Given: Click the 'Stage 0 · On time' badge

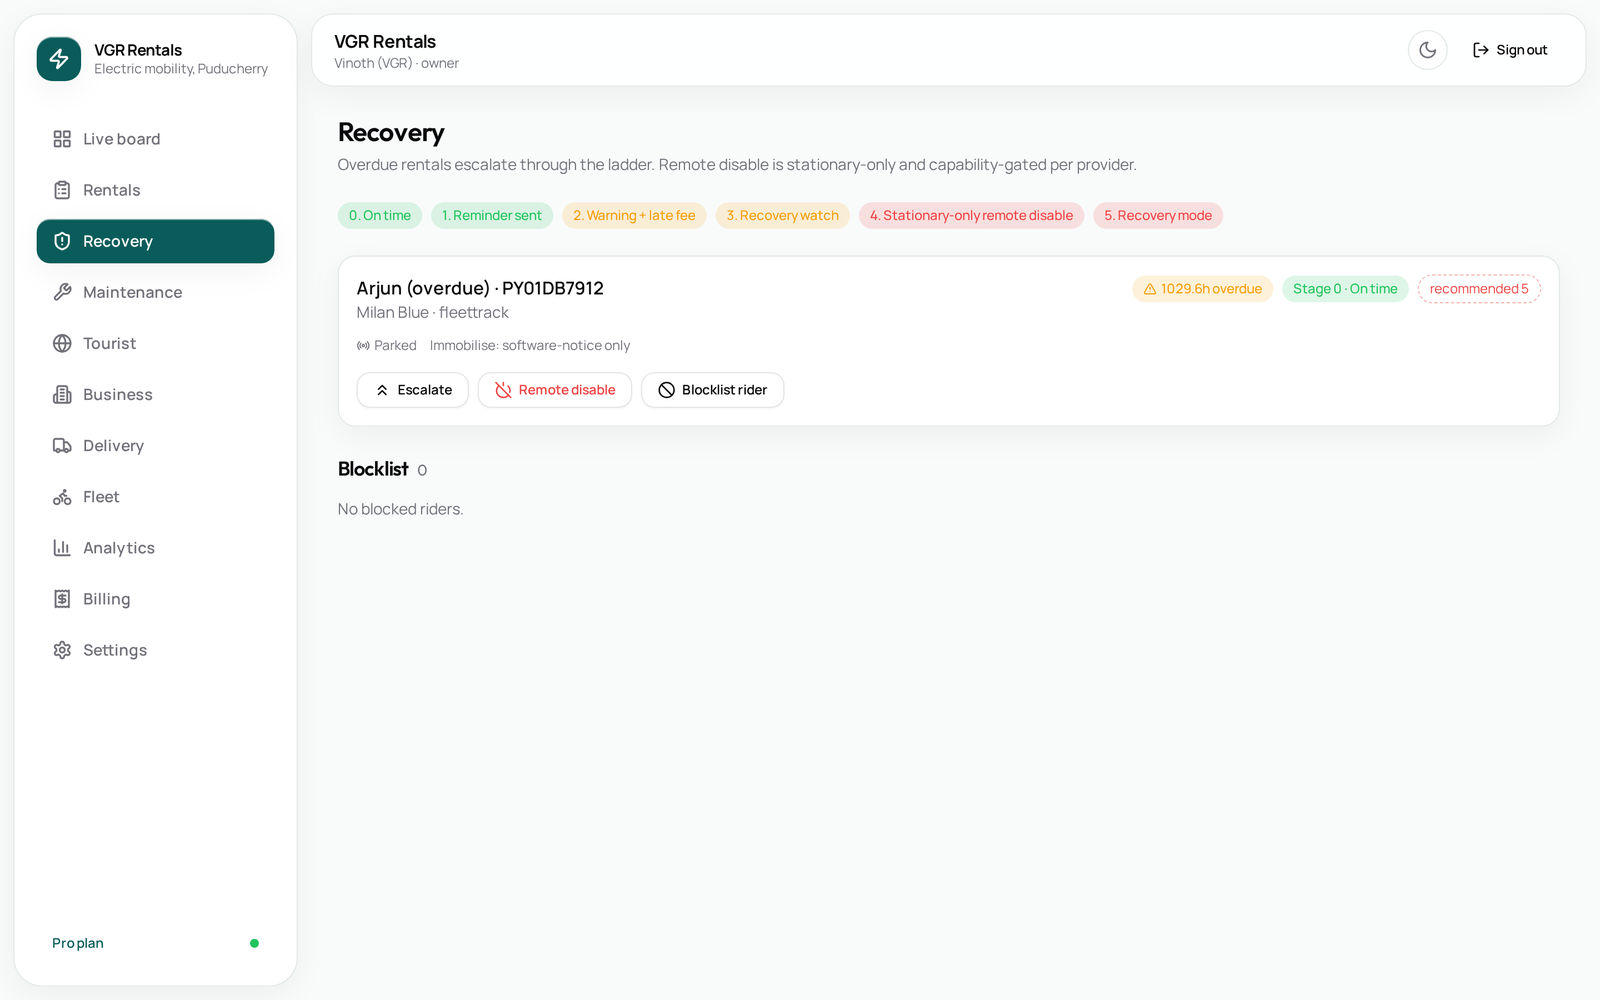Looking at the screenshot, I should [1345, 289].
